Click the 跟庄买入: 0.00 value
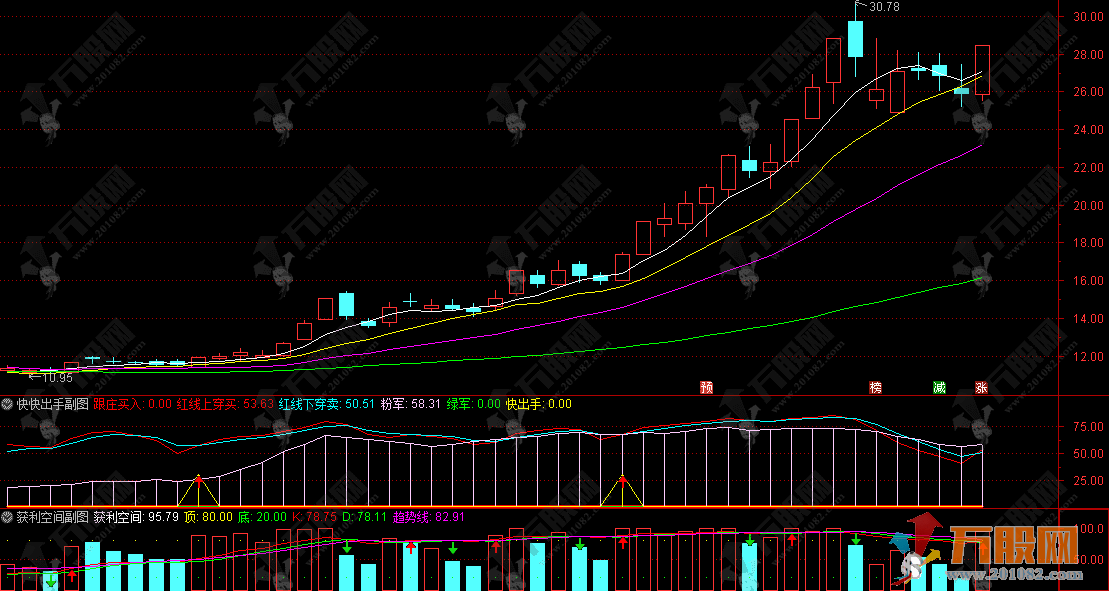1109x591 pixels. click(x=133, y=404)
